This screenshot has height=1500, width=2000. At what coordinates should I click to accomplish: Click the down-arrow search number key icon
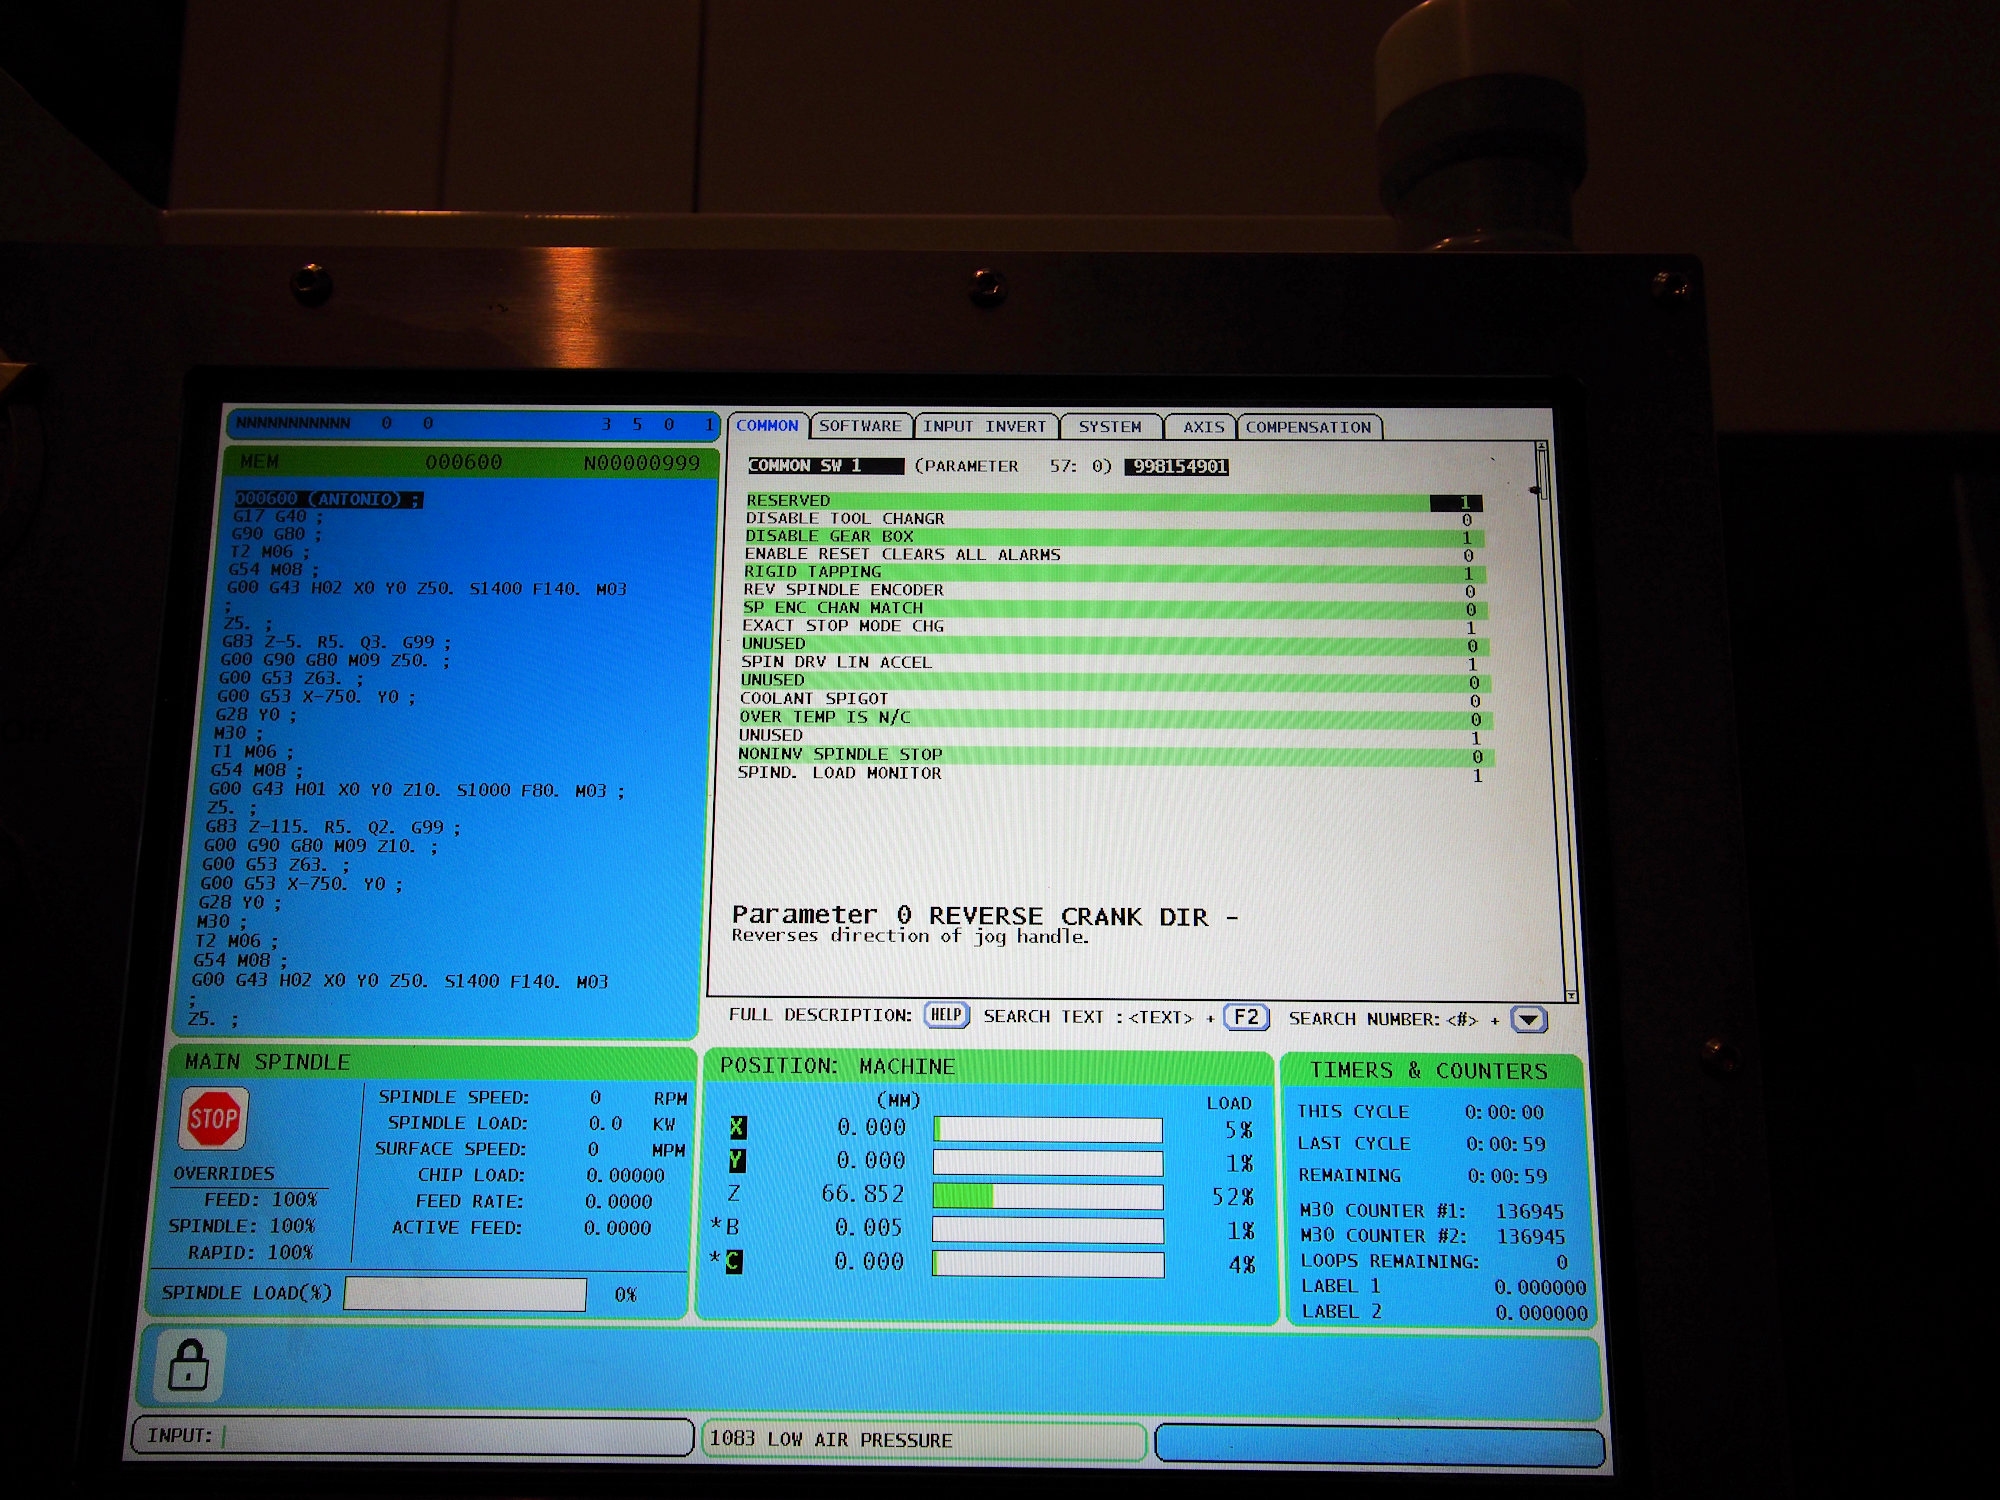pos(1528,1019)
